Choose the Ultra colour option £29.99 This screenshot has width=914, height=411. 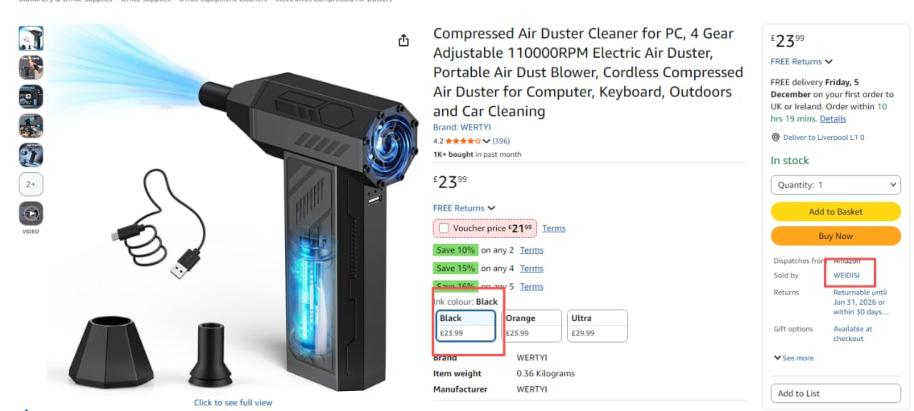tap(597, 325)
